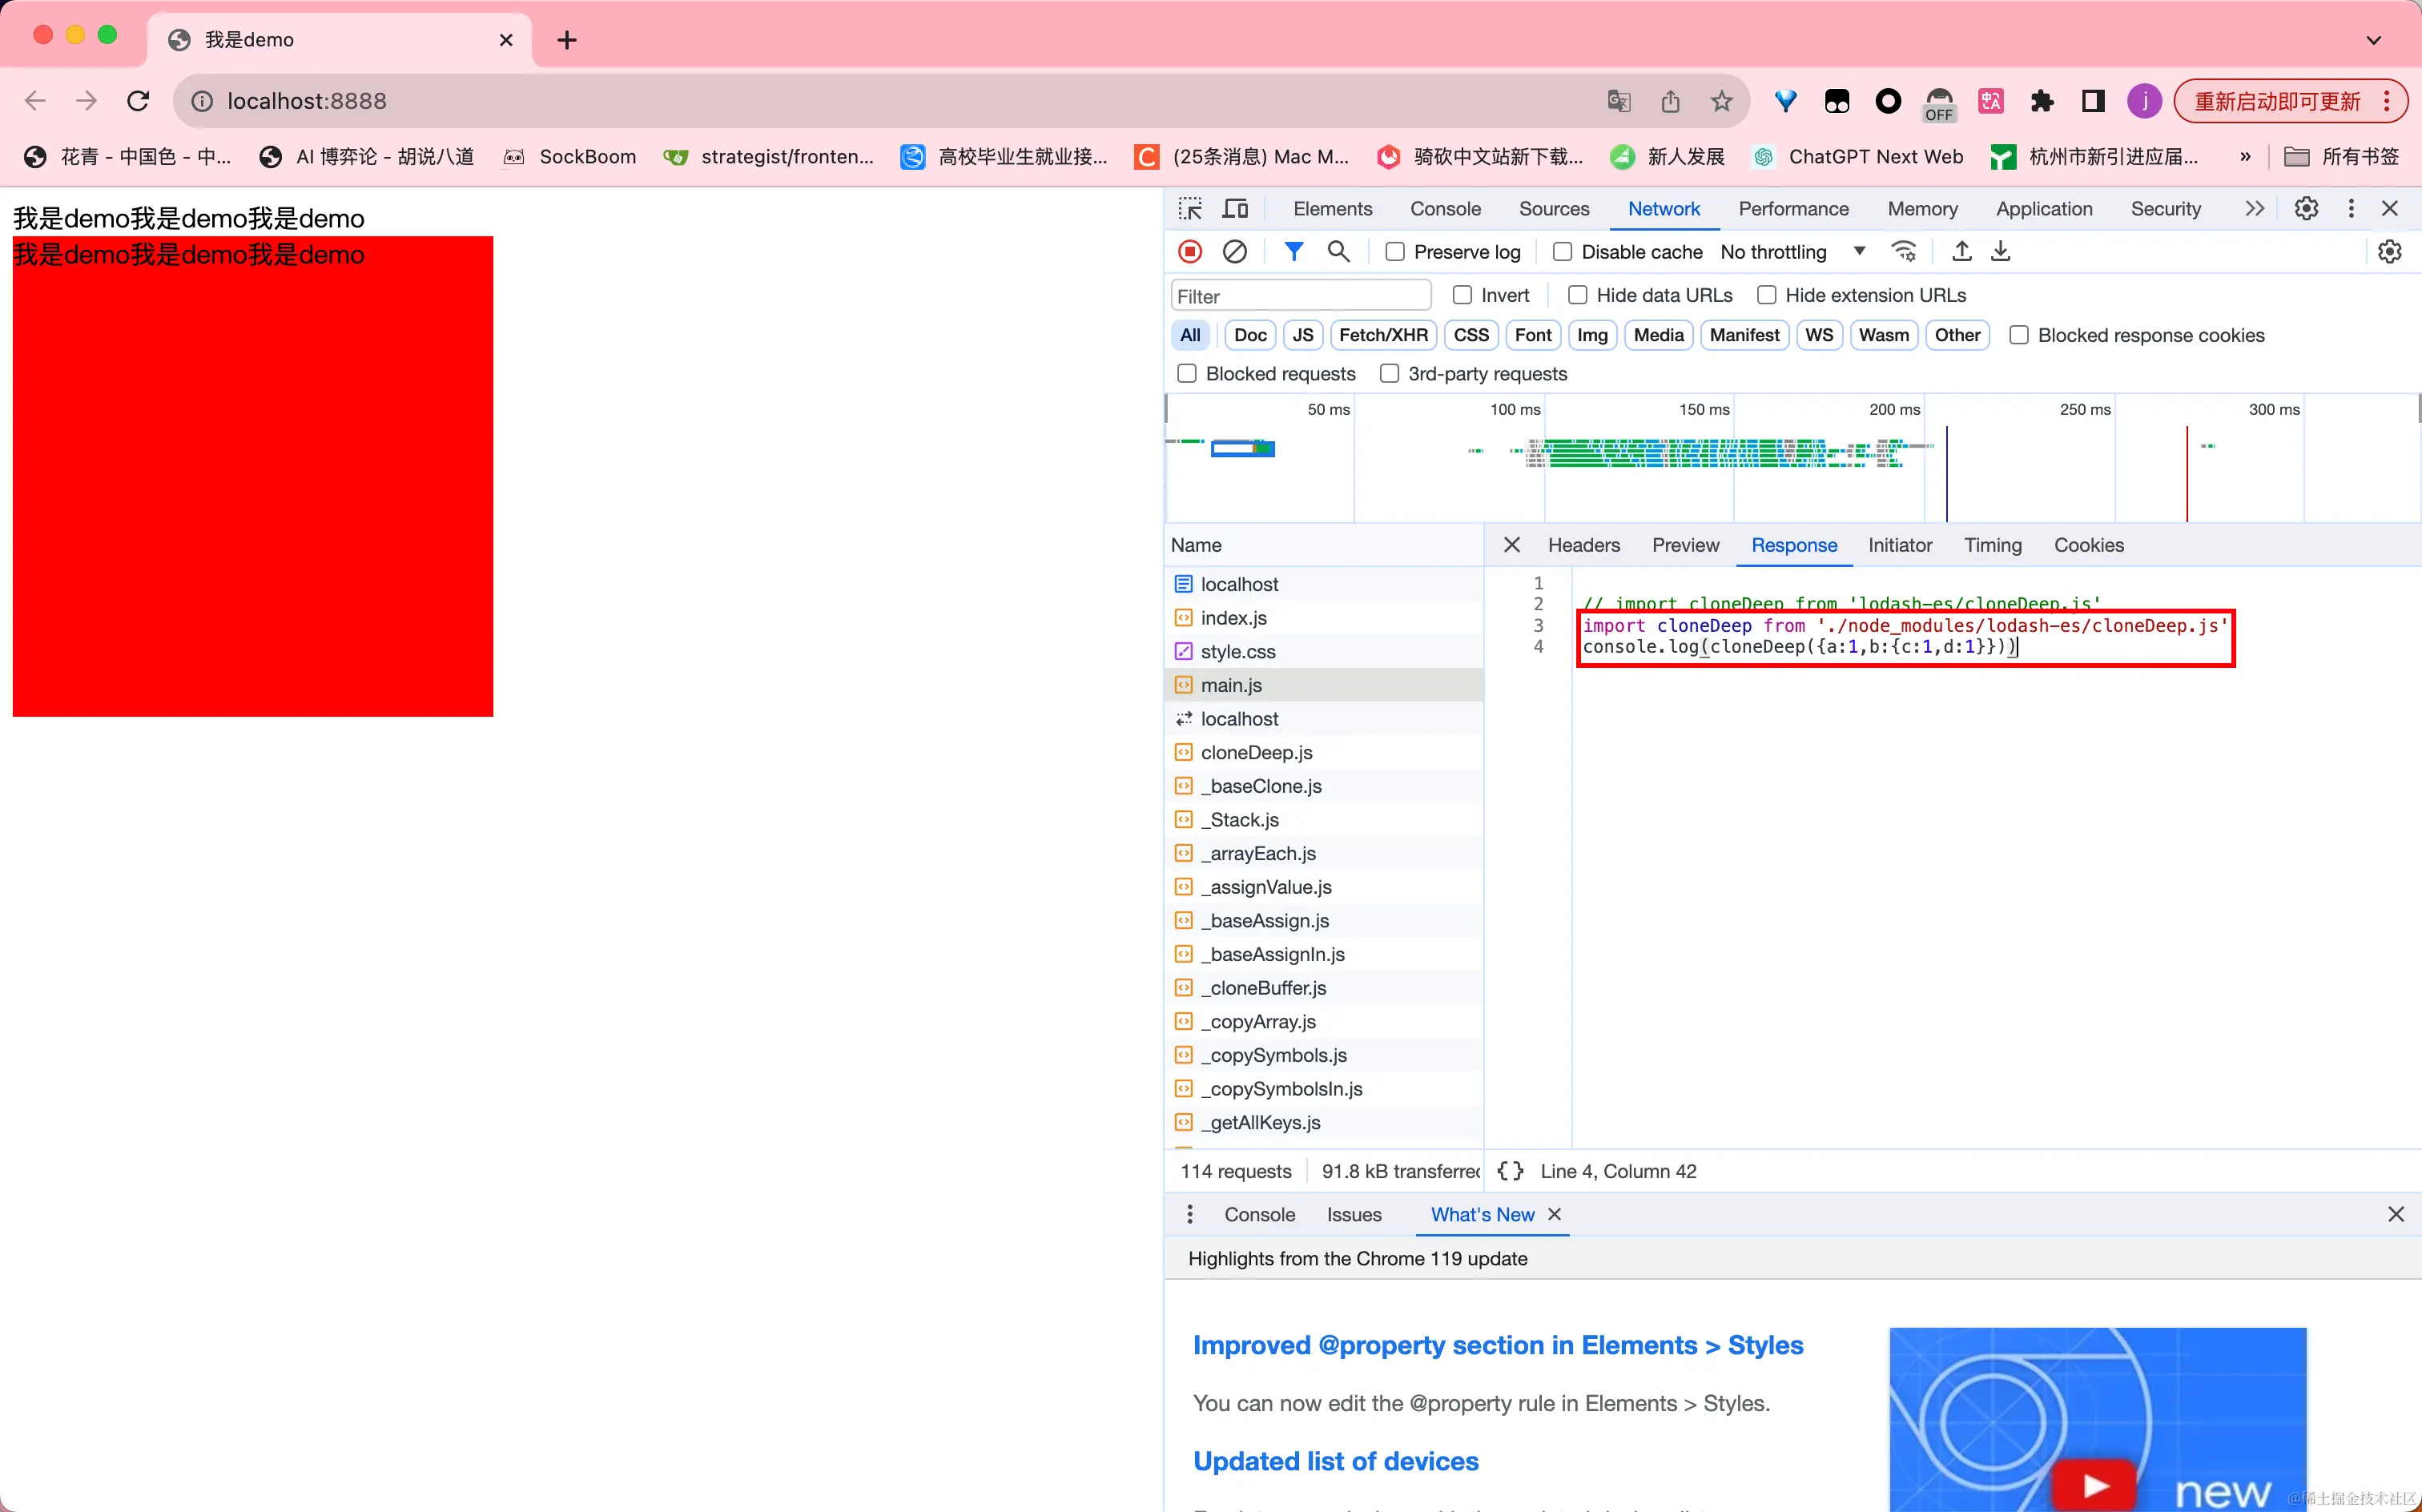Click the export HAR download icon
This screenshot has height=1512, width=2422.
(x=2000, y=252)
